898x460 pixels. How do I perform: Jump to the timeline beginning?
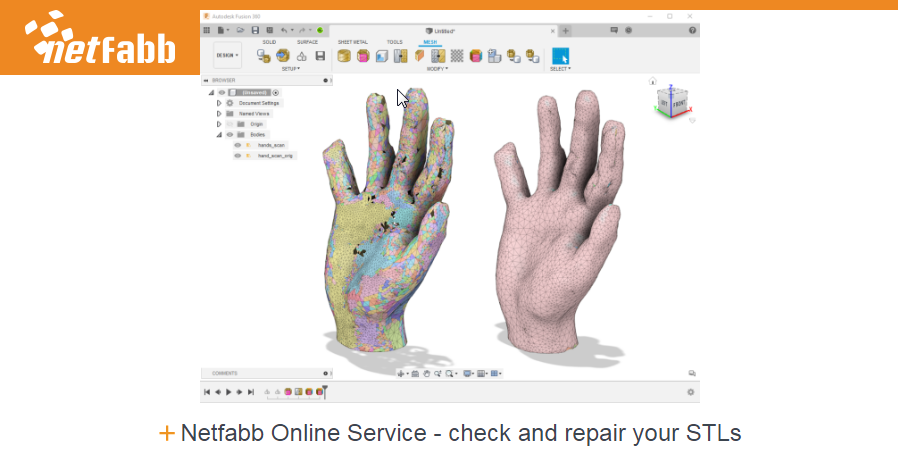[x=207, y=392]
